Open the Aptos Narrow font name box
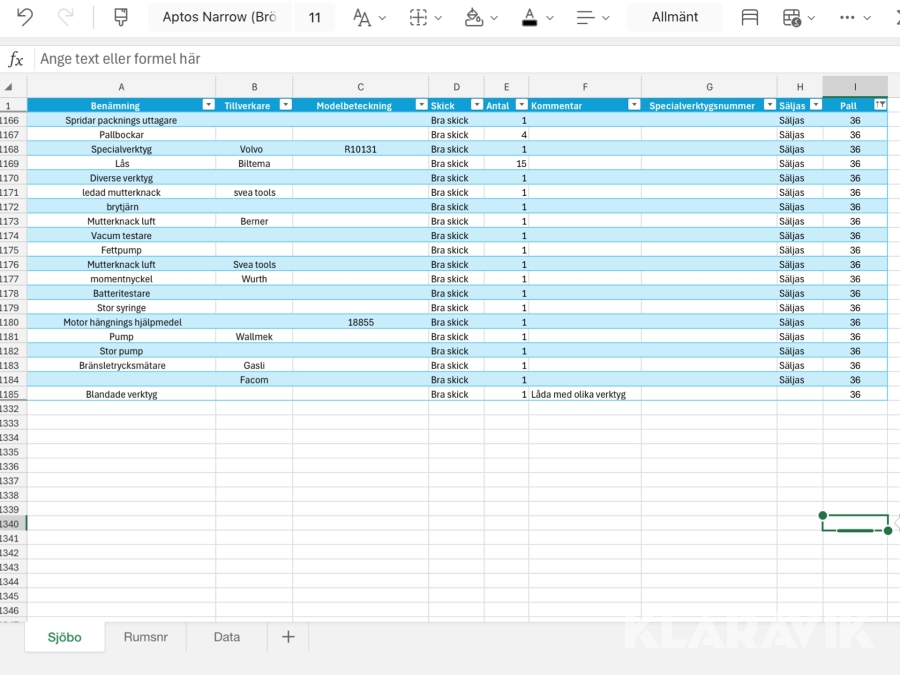 [x=219, y=17]
